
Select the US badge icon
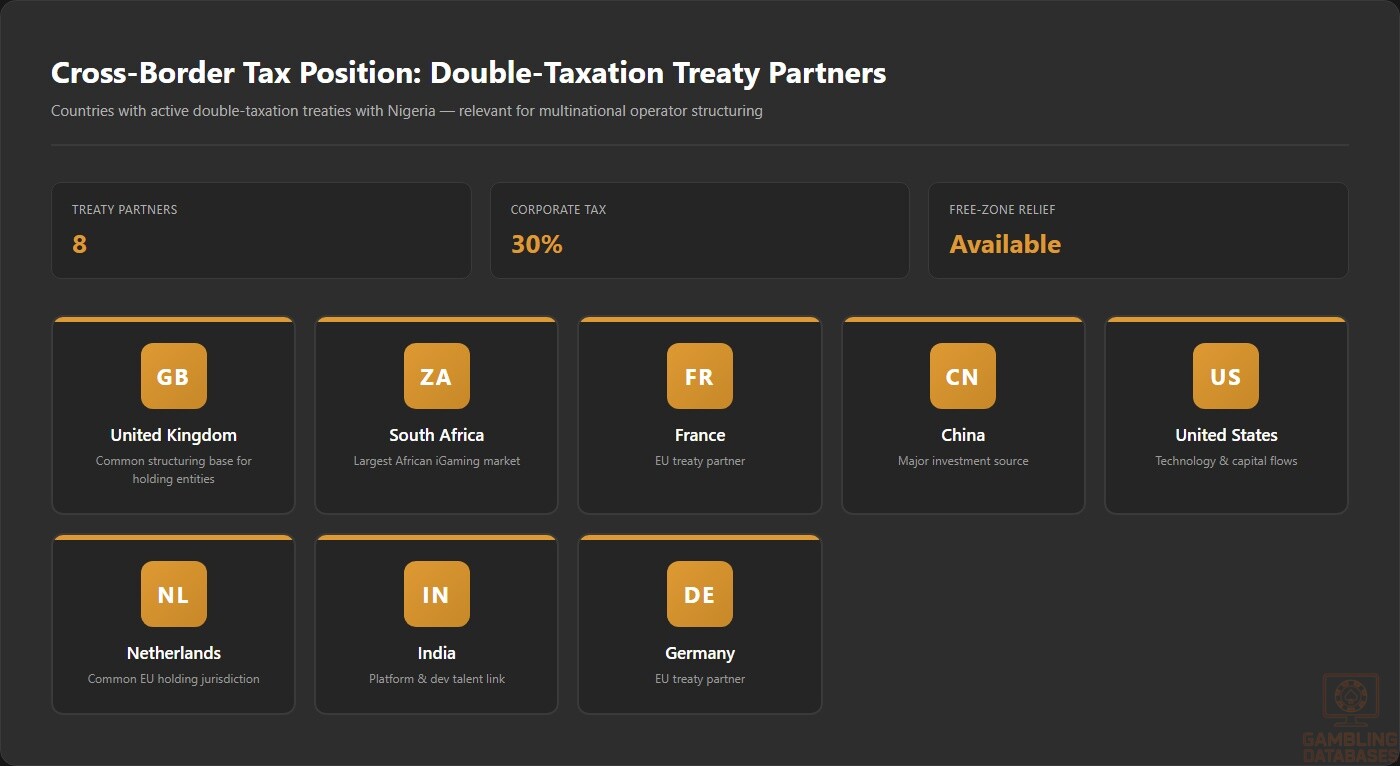pos(1225,376)
